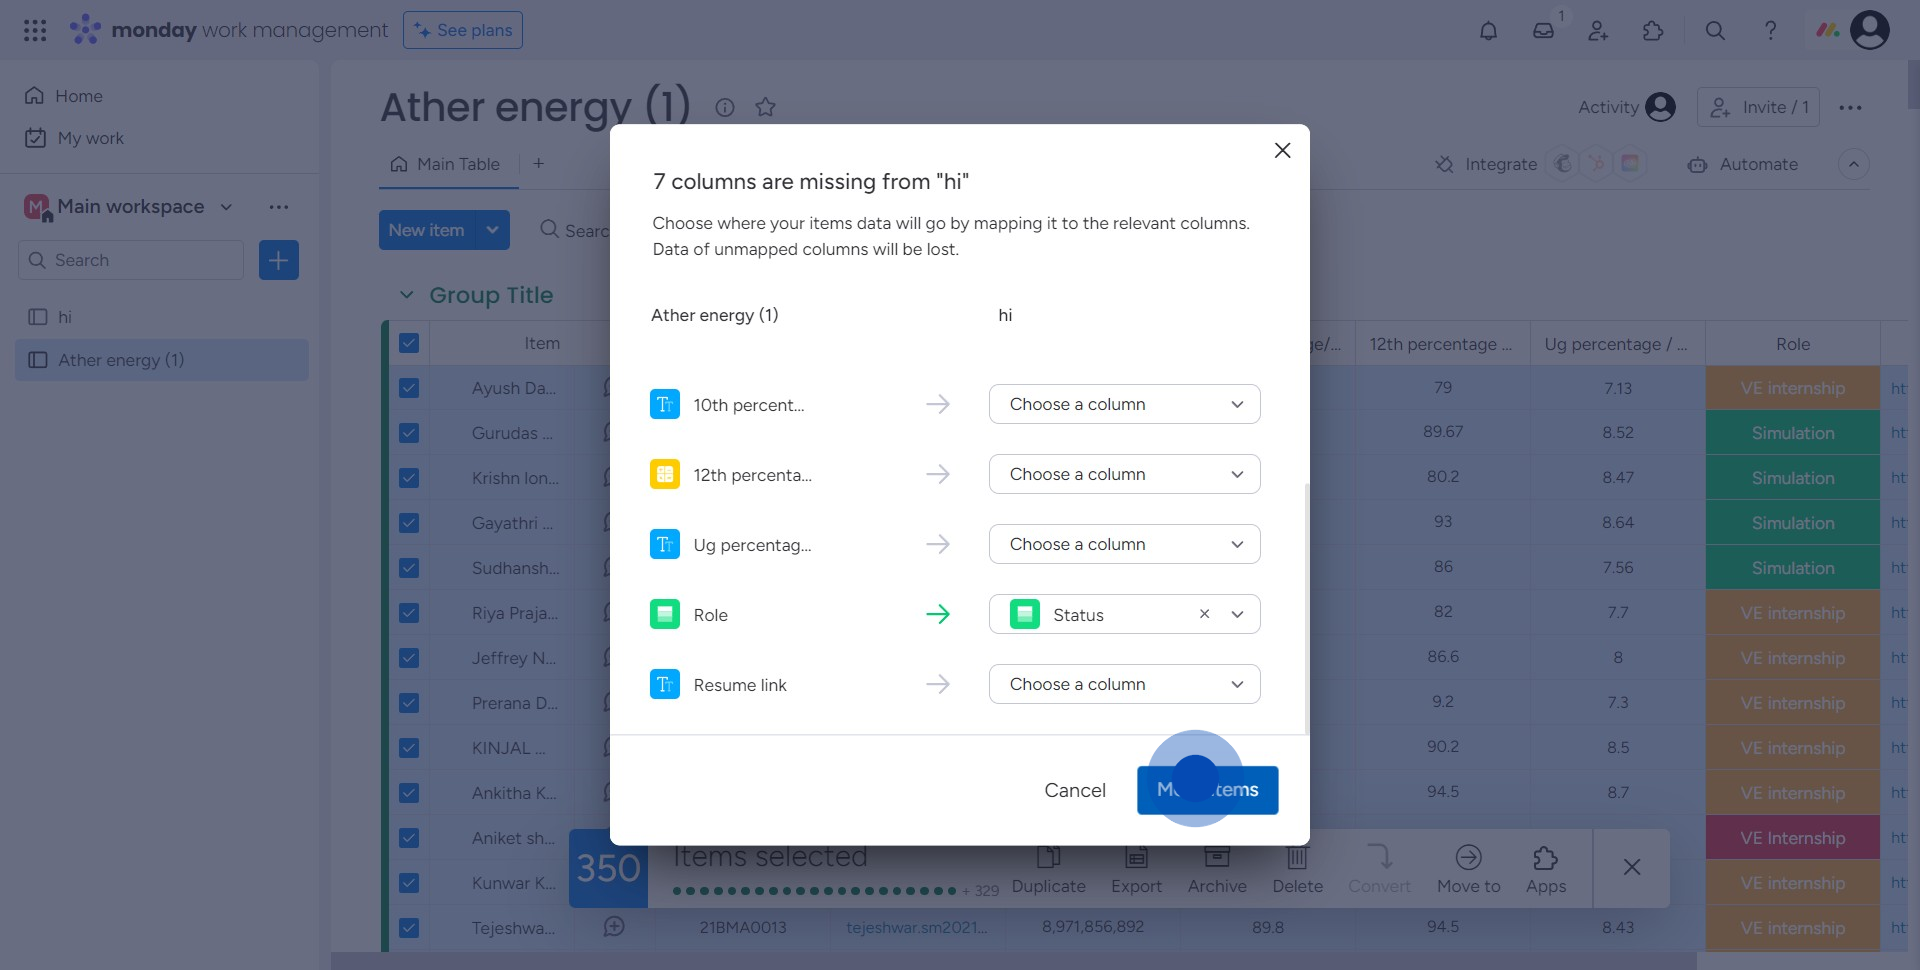Collapse the Group Title group
The image size is (1920, 970).
(406, 295)
